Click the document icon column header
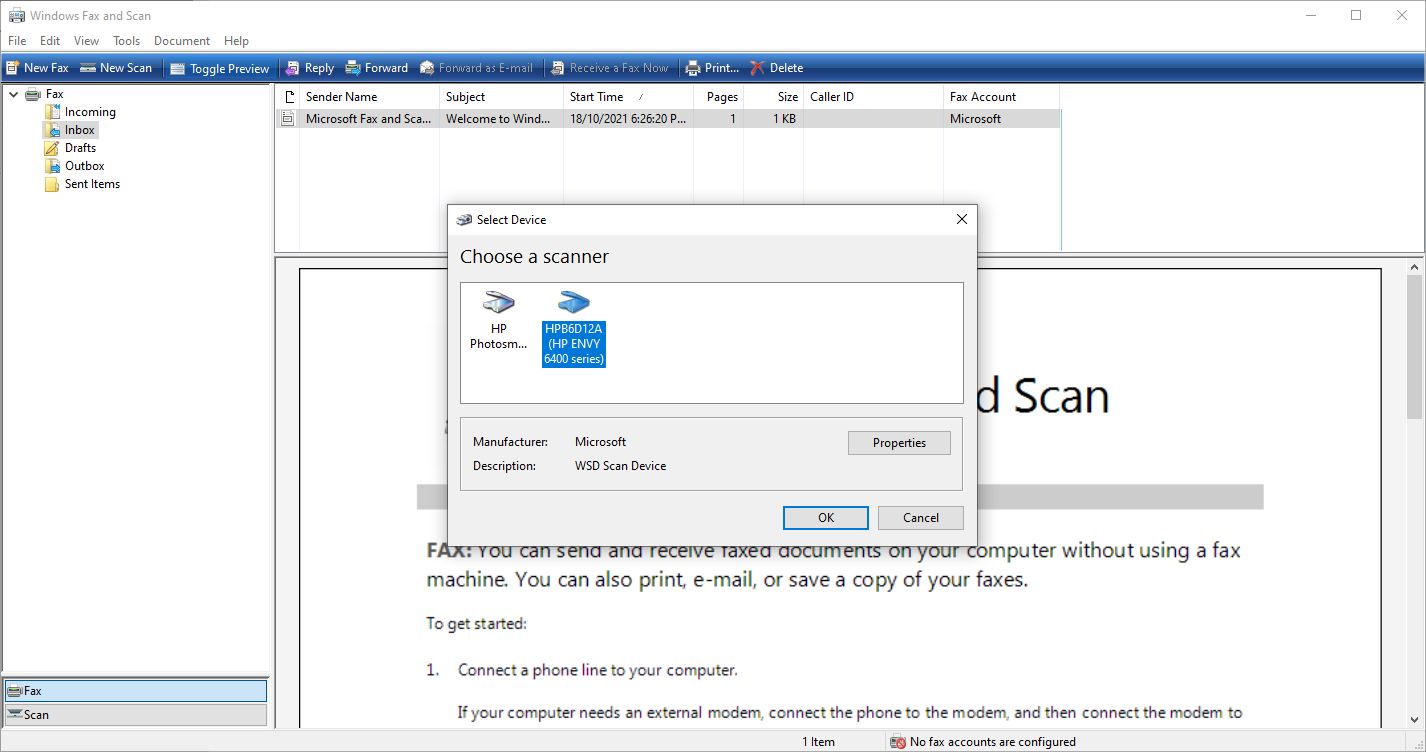The image size is (1426, 752). click(288, 97)
